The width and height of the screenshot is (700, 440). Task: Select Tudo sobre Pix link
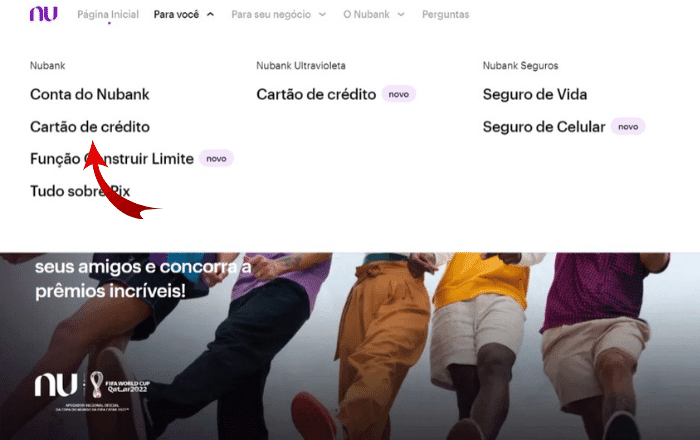tap(80, 191)
